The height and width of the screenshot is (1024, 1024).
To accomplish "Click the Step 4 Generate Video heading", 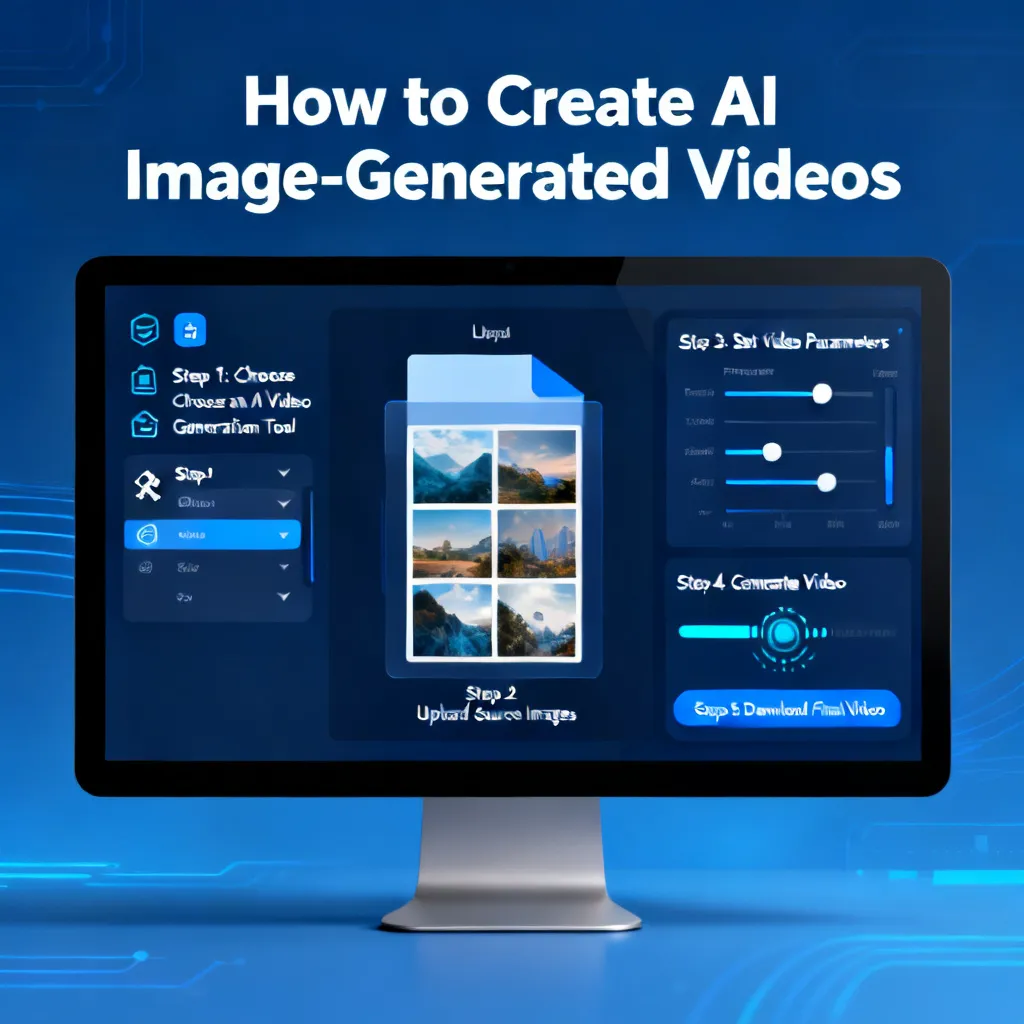I will (761, 583).
